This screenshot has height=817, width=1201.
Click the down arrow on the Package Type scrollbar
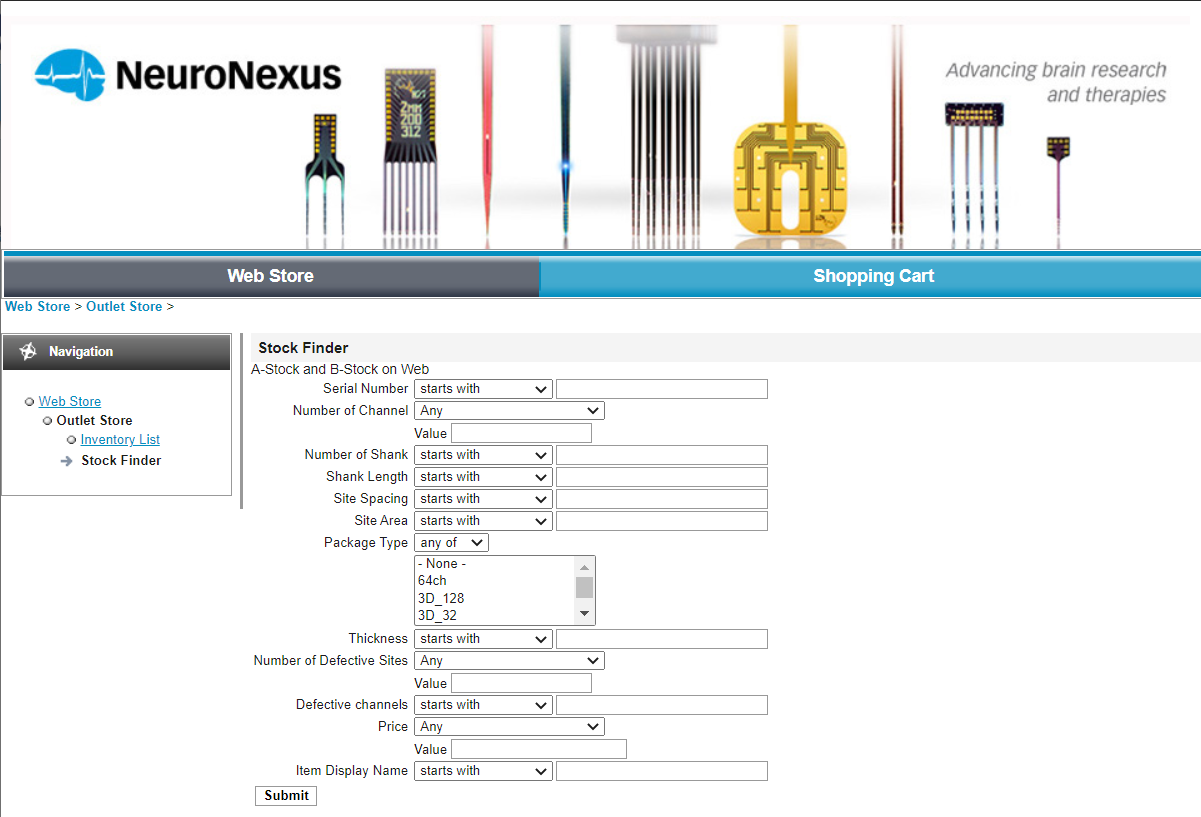click(584, 612)
